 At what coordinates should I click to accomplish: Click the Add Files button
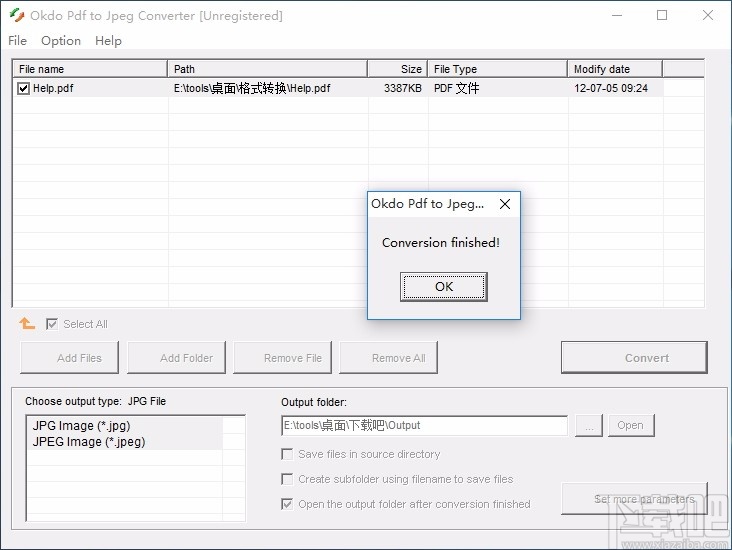pyautogui.click(x=70, y=358)
